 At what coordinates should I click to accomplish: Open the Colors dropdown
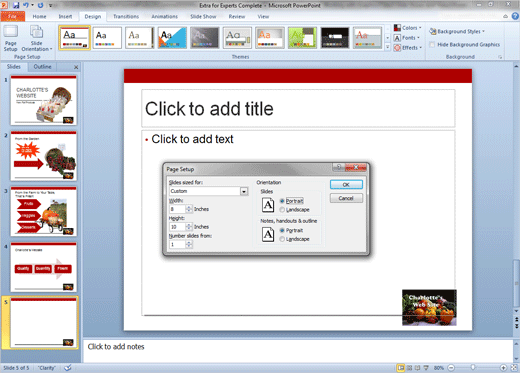[x=408, y=28]
